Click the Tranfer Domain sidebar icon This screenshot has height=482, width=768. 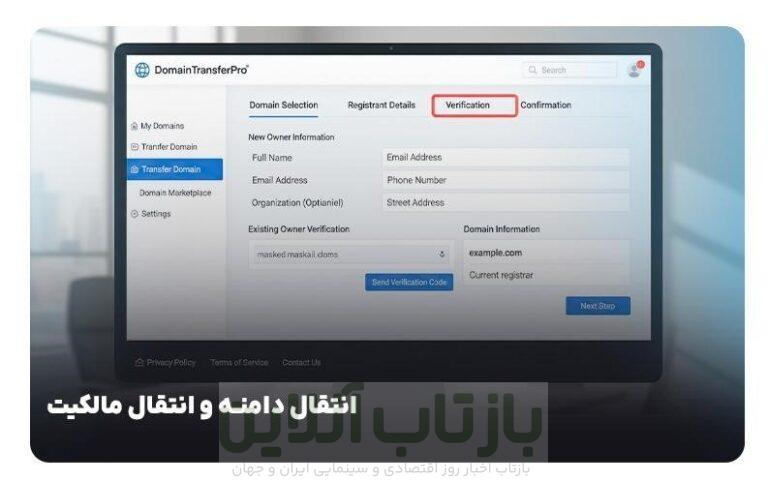pos(135,147)
